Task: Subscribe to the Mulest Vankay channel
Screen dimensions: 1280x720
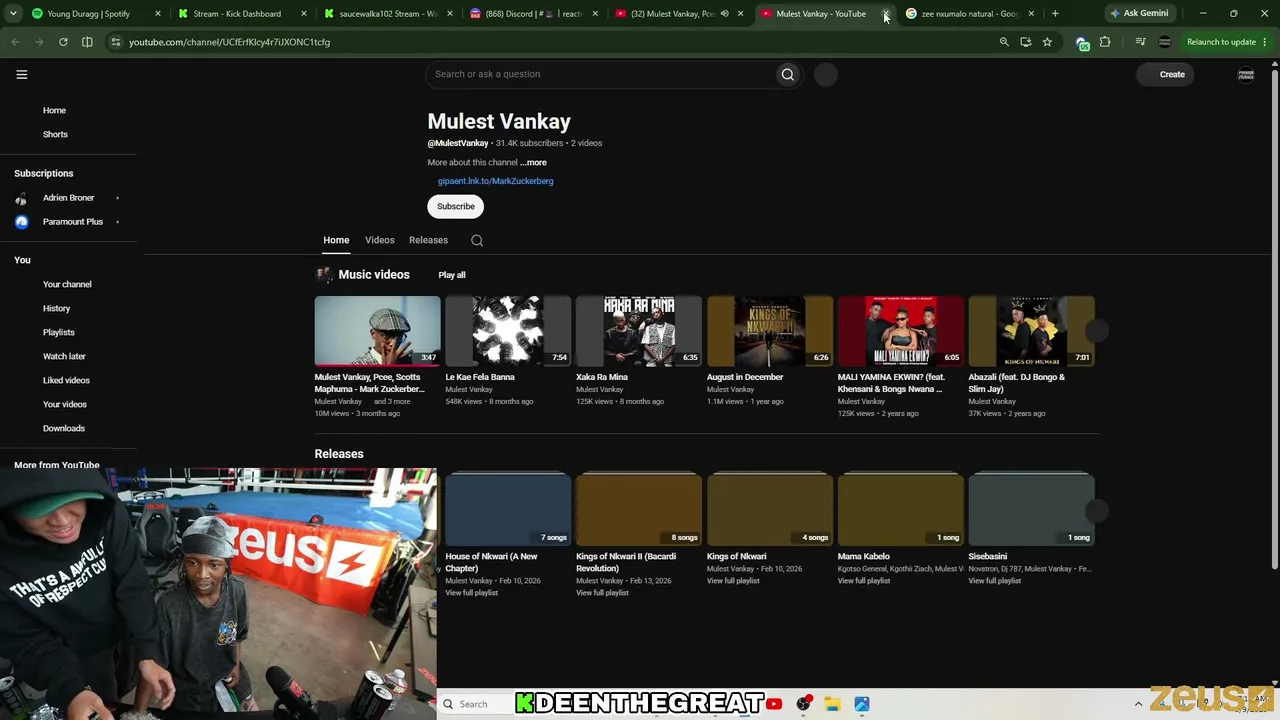Action: point(456,206)
